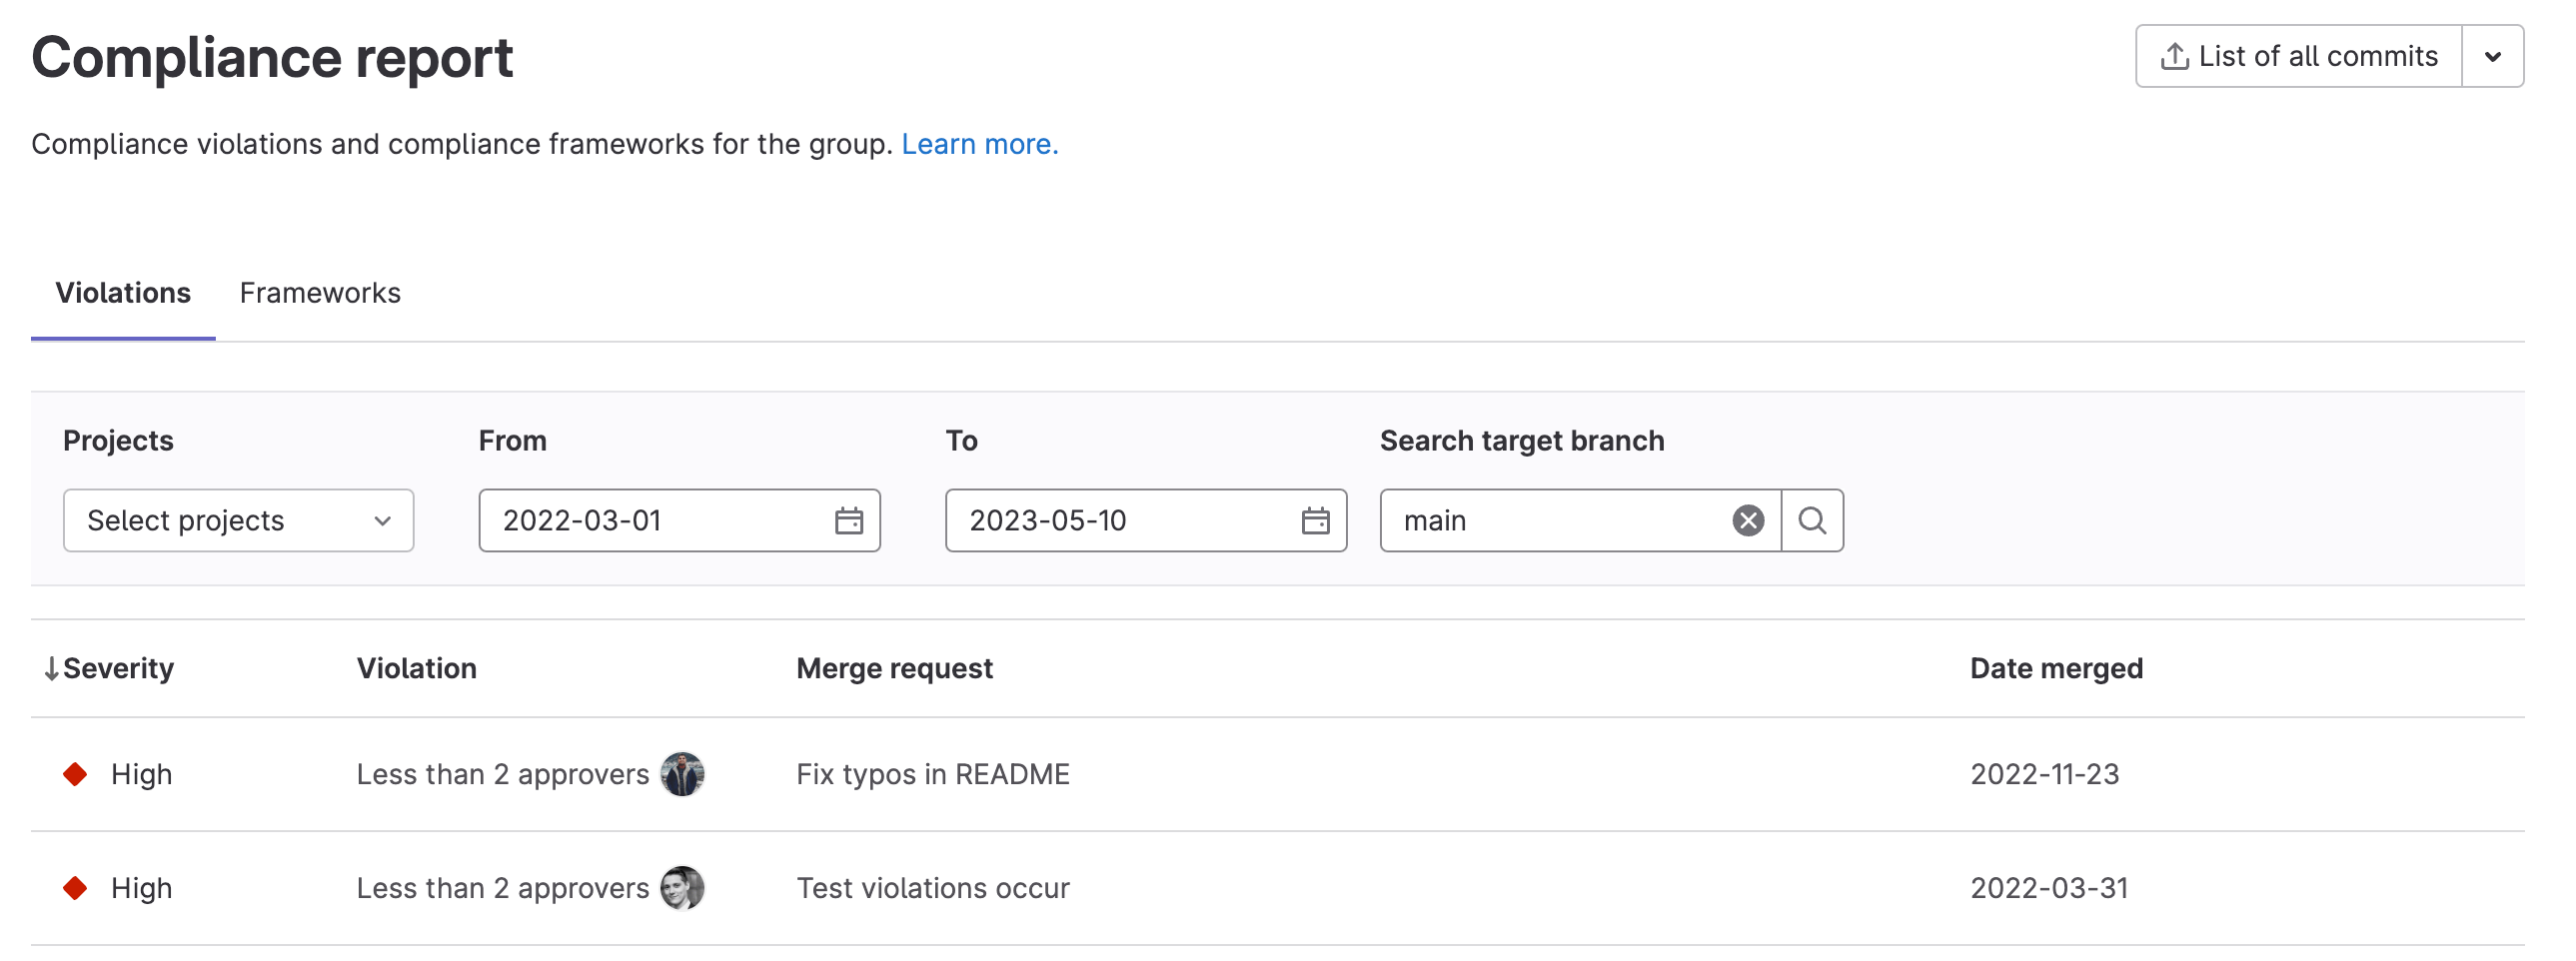Click the export icon beside List of all commits
Image resolution: width=2576 pixels, height=961 pixels.
point(2172,56)
